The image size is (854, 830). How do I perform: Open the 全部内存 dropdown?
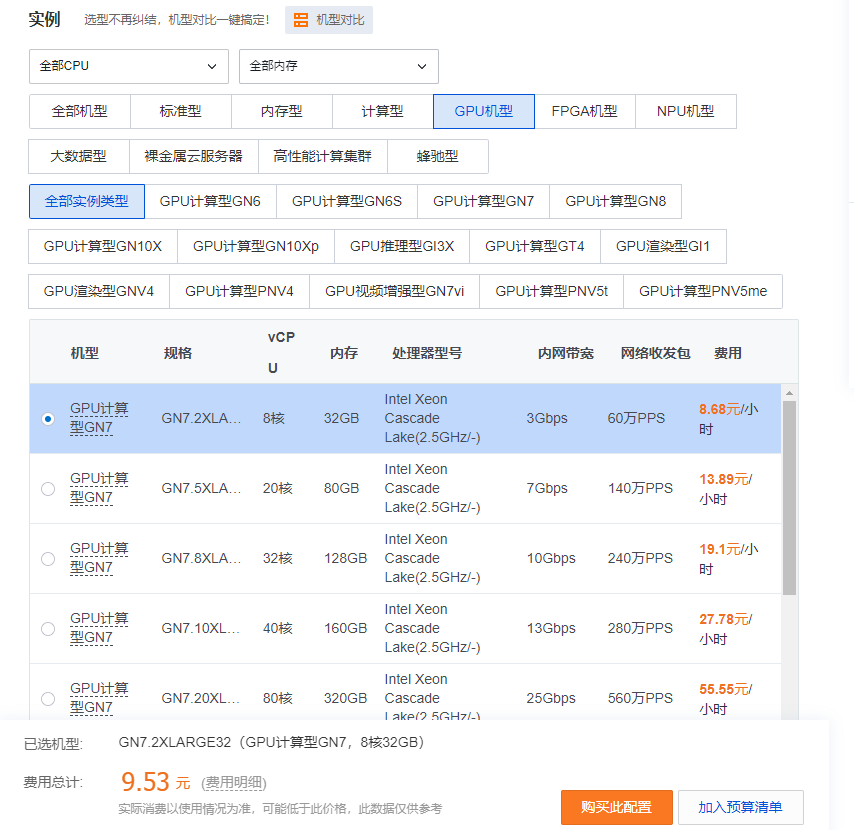339,66
